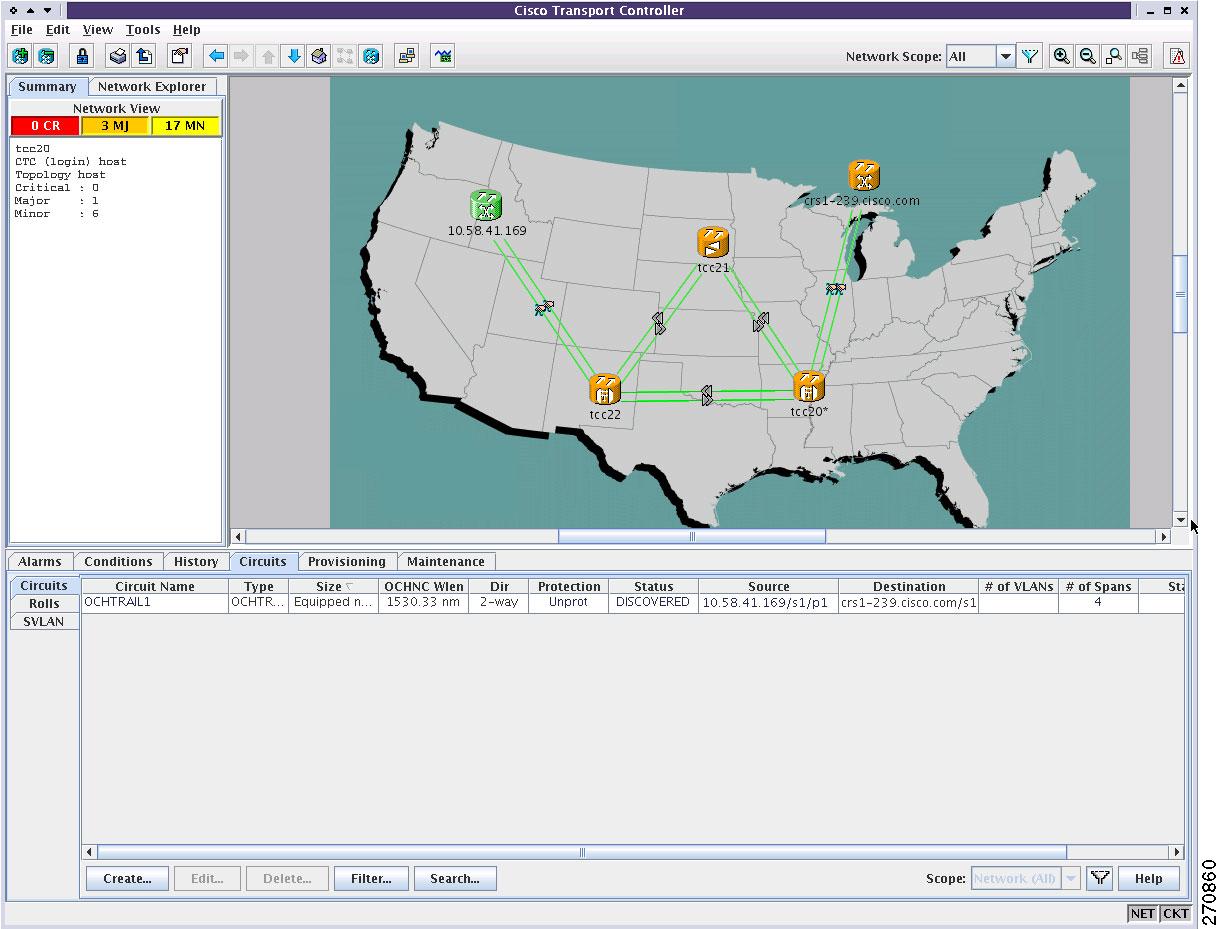Image resolution: width=1222 pixels, height=929 pixels.
Task: Switch to the Alarms tab
Action: (40, 562)
